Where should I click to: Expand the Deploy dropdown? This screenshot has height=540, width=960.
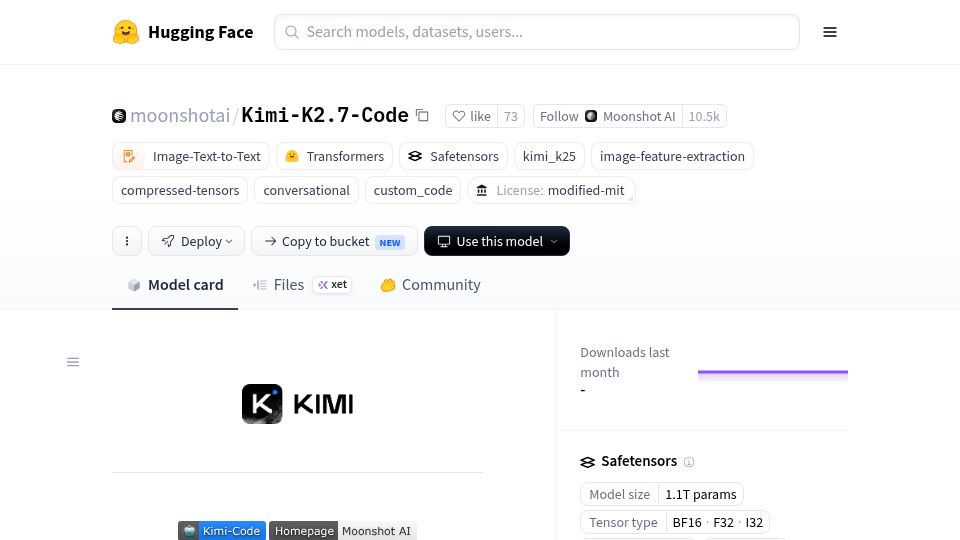coord(196,241)
